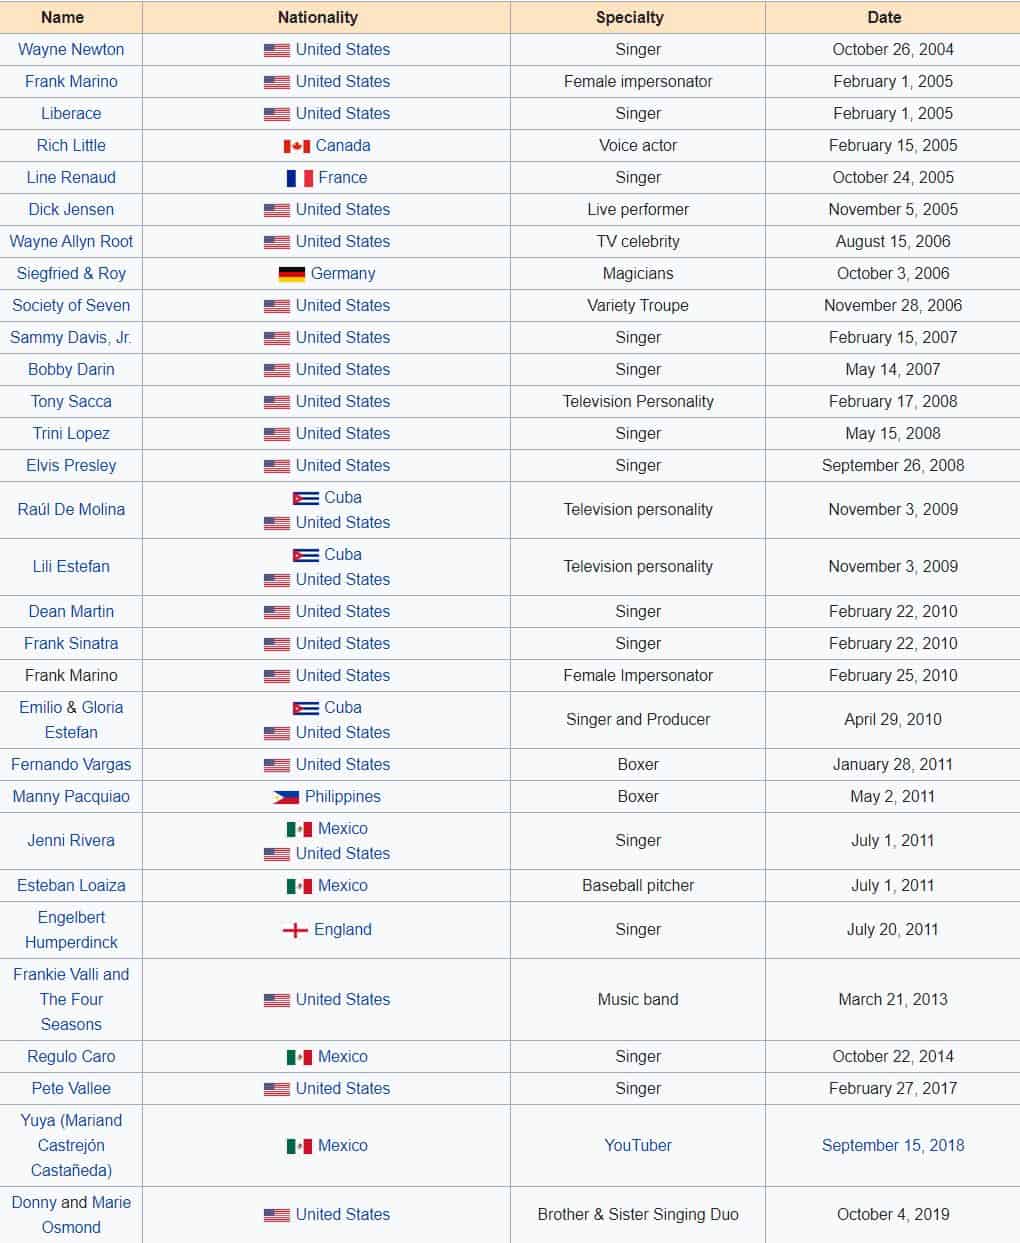Screen dimensions: 1020x1243
Task: Open the YouTuber specialty link
Action: pyautogui.click(x=638, y=1145)
